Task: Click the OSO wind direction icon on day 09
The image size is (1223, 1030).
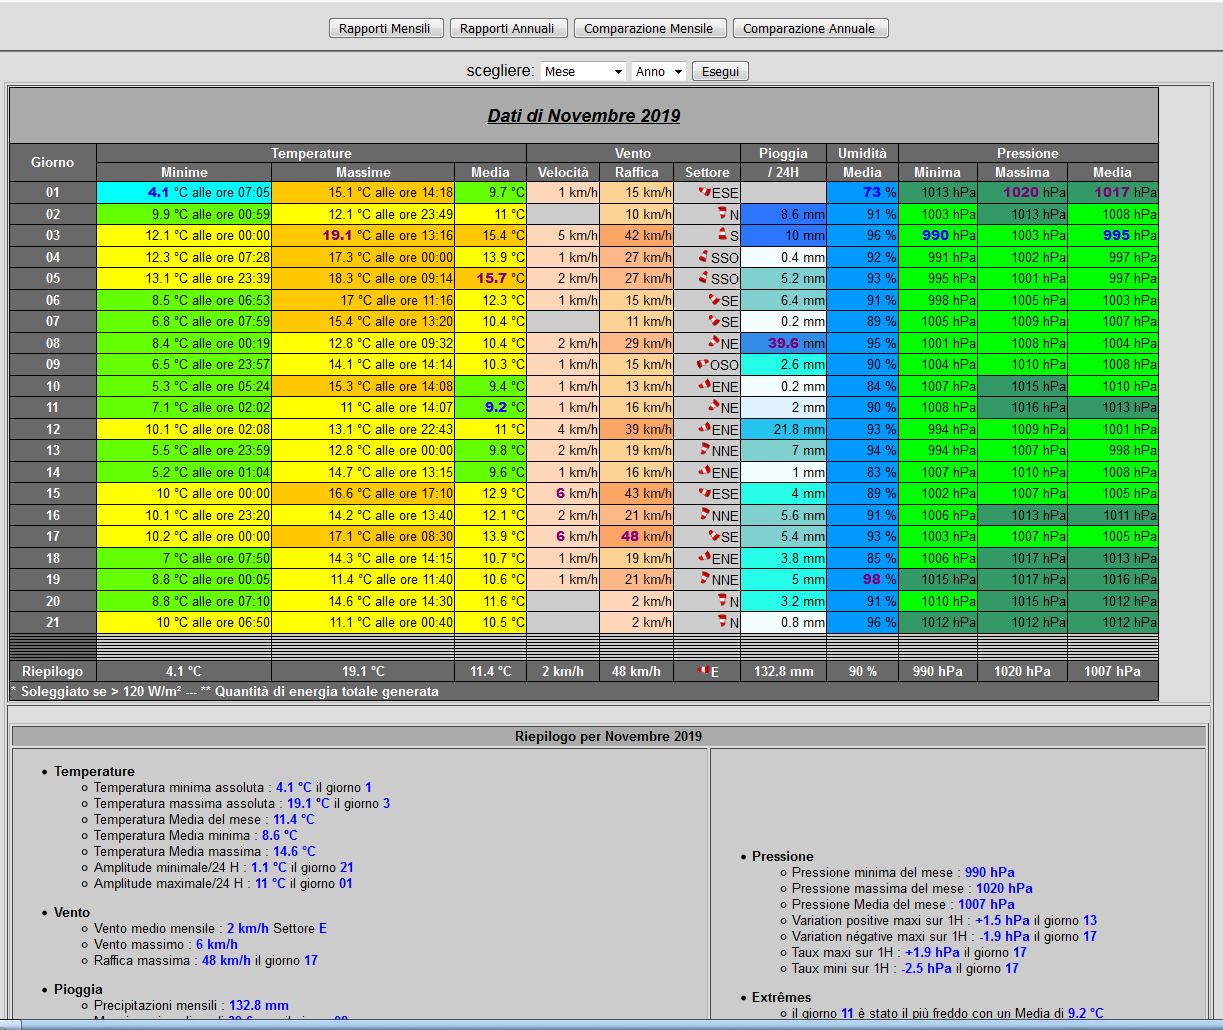Action: click(x=702, y=365)
